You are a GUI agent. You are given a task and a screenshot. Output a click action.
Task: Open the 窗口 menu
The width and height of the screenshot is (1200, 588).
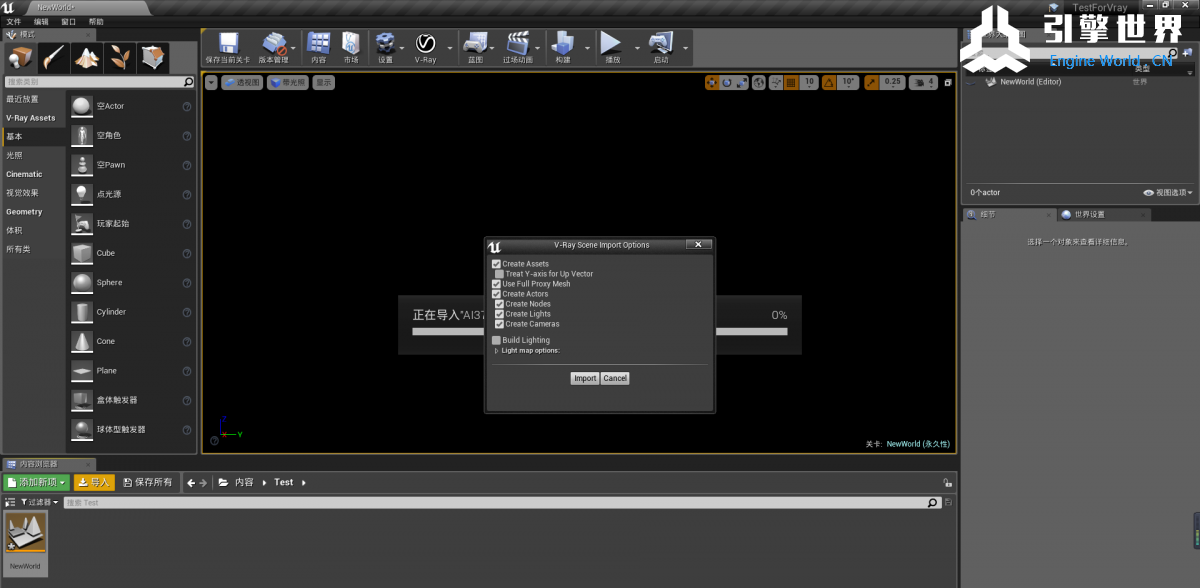[x=68, y=21]
